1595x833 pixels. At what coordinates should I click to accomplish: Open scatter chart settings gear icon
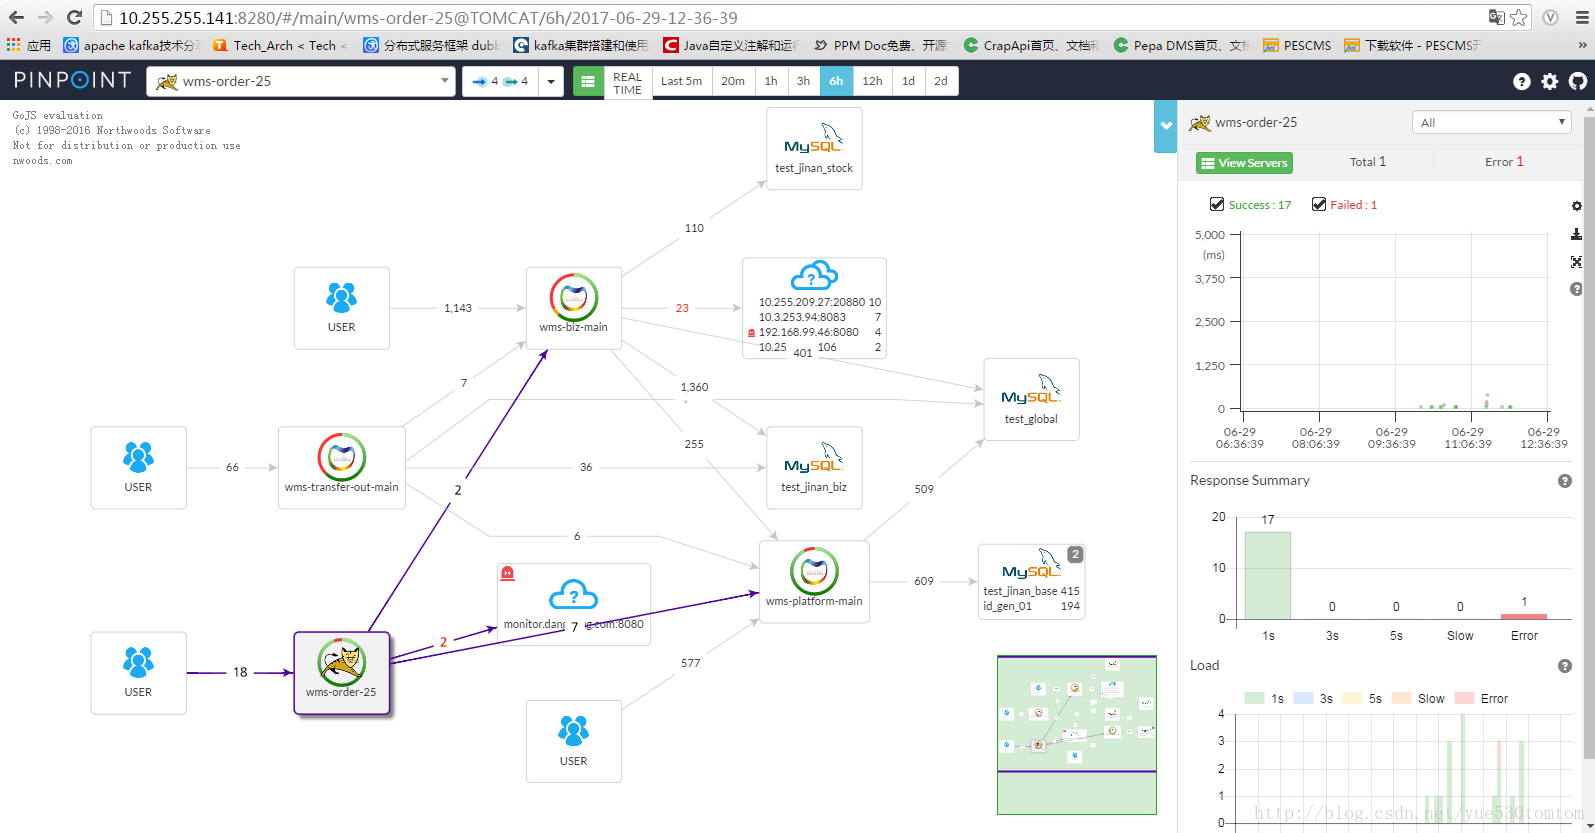pos(1577,206)
